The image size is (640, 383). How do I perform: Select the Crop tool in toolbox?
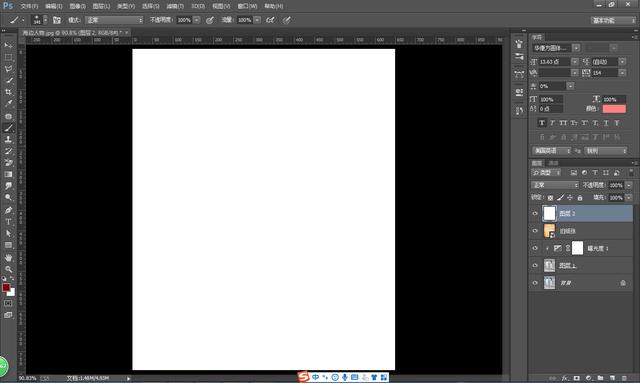[8, 92]
